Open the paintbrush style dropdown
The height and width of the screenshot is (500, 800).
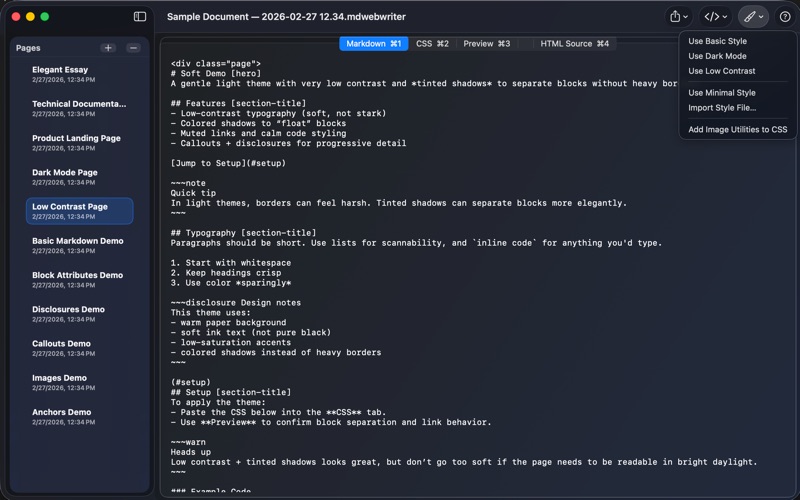click(753, 17)
